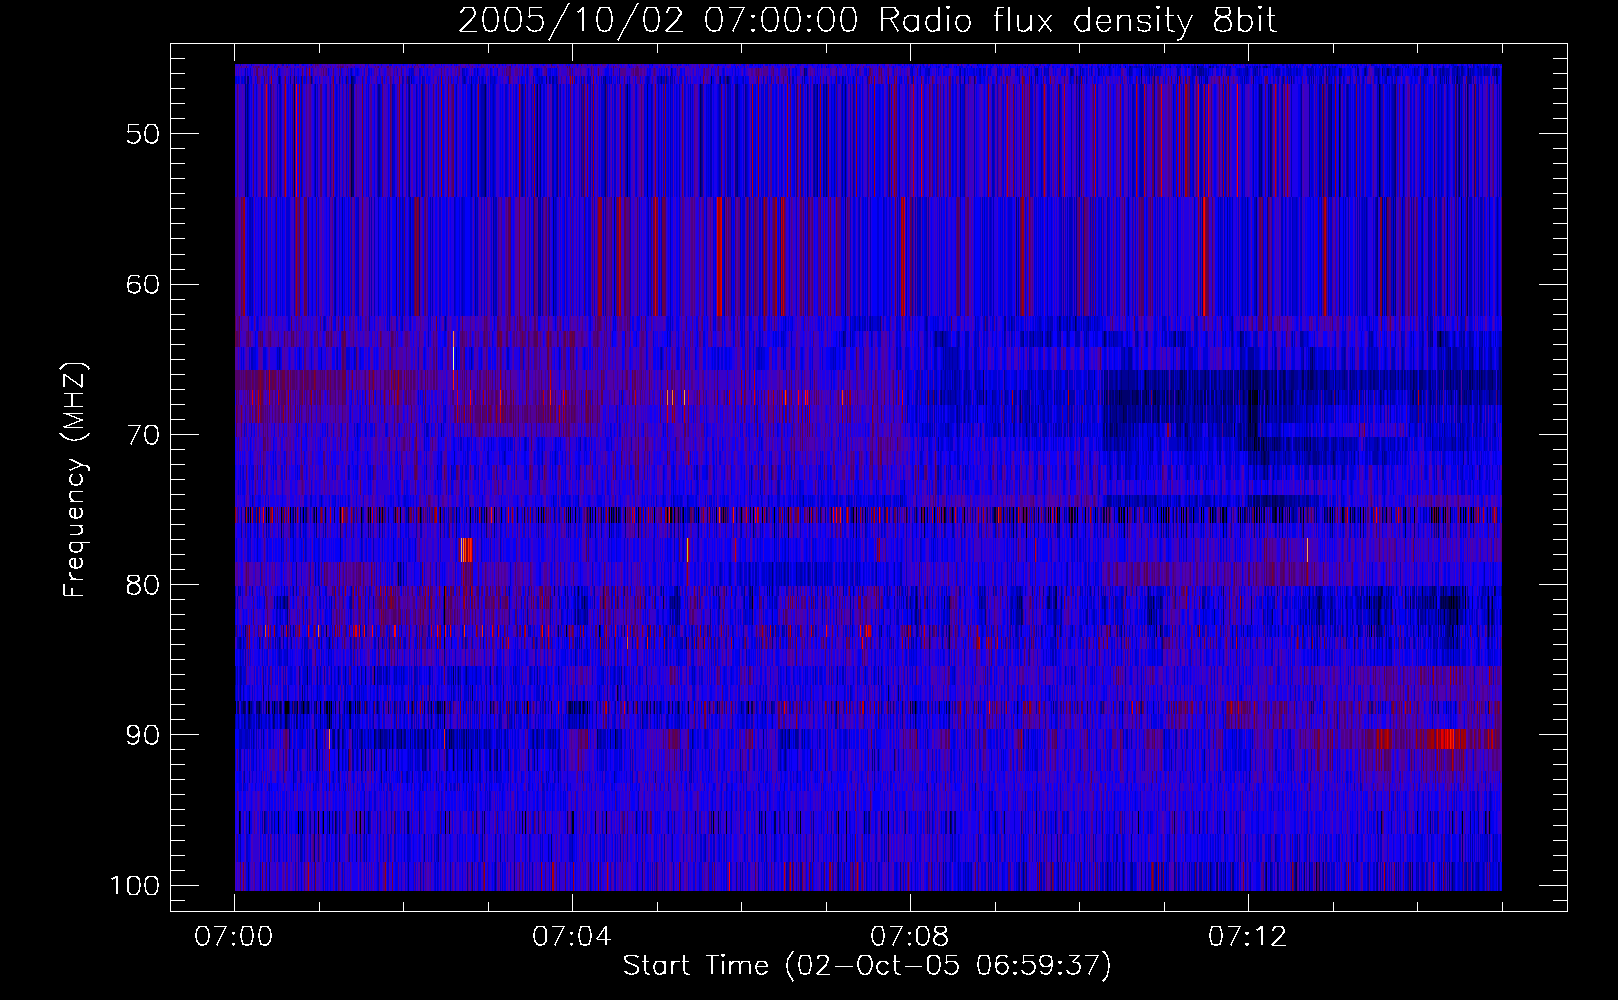The image size is (1618, 1000).
Task: Click the 07:12 time tick label
Action: (x=1248, y=937)
